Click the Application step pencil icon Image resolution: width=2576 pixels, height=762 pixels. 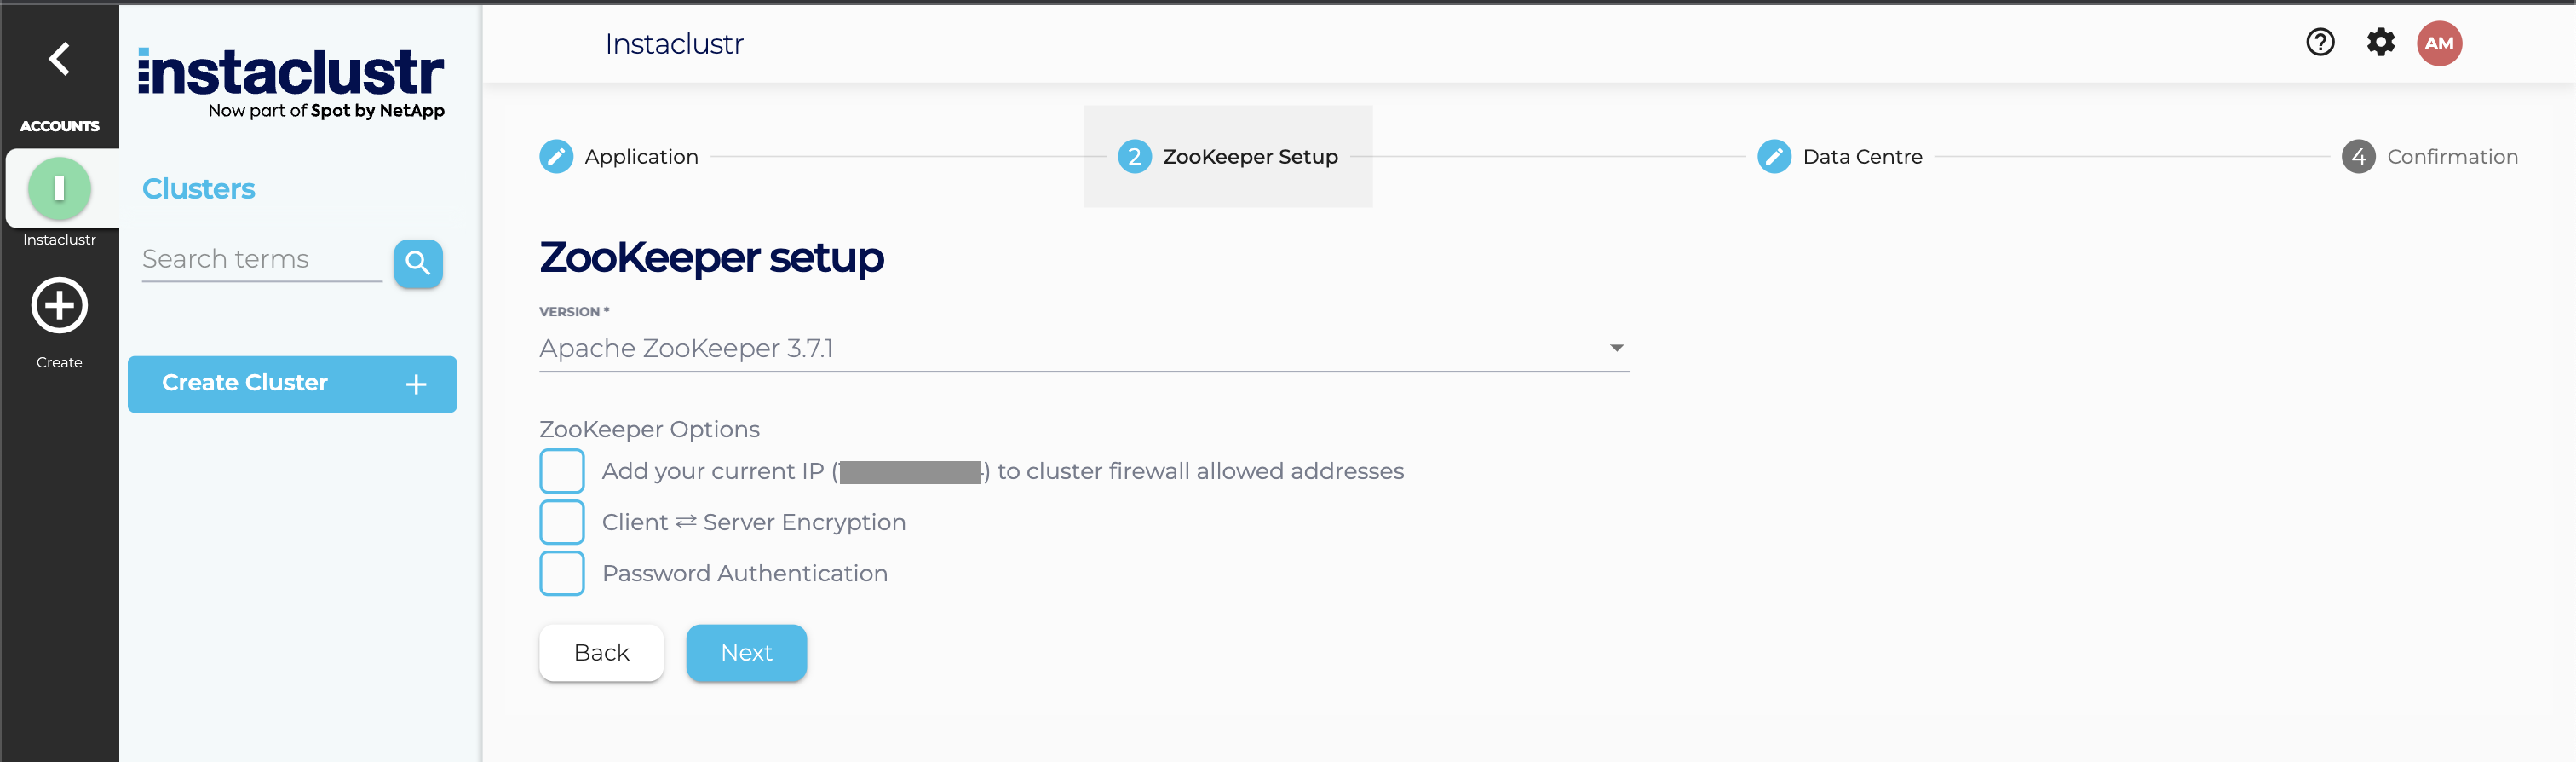pos(556,157)
